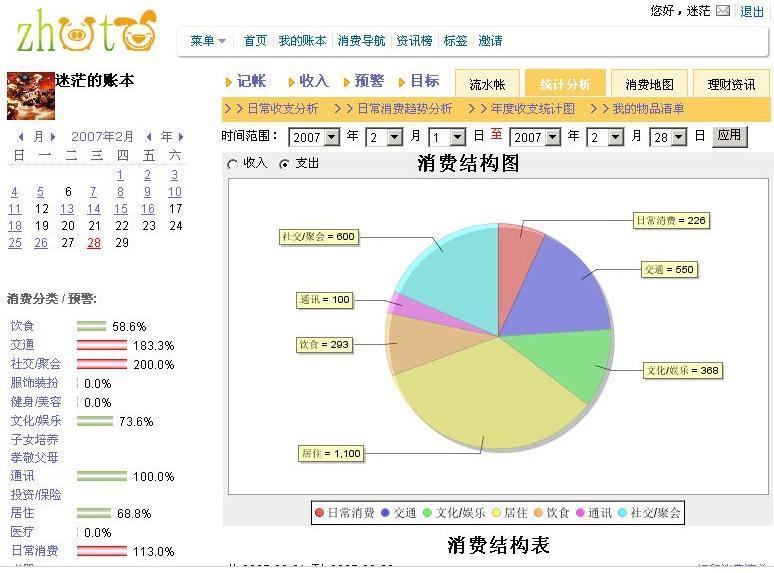Click previous year arrow in calendar

click(x=149, y=137)
